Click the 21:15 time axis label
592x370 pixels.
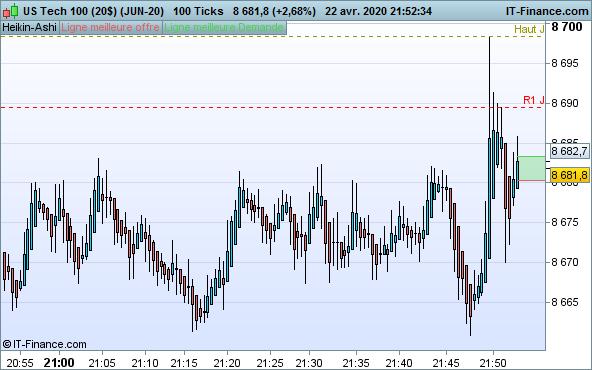184,363
